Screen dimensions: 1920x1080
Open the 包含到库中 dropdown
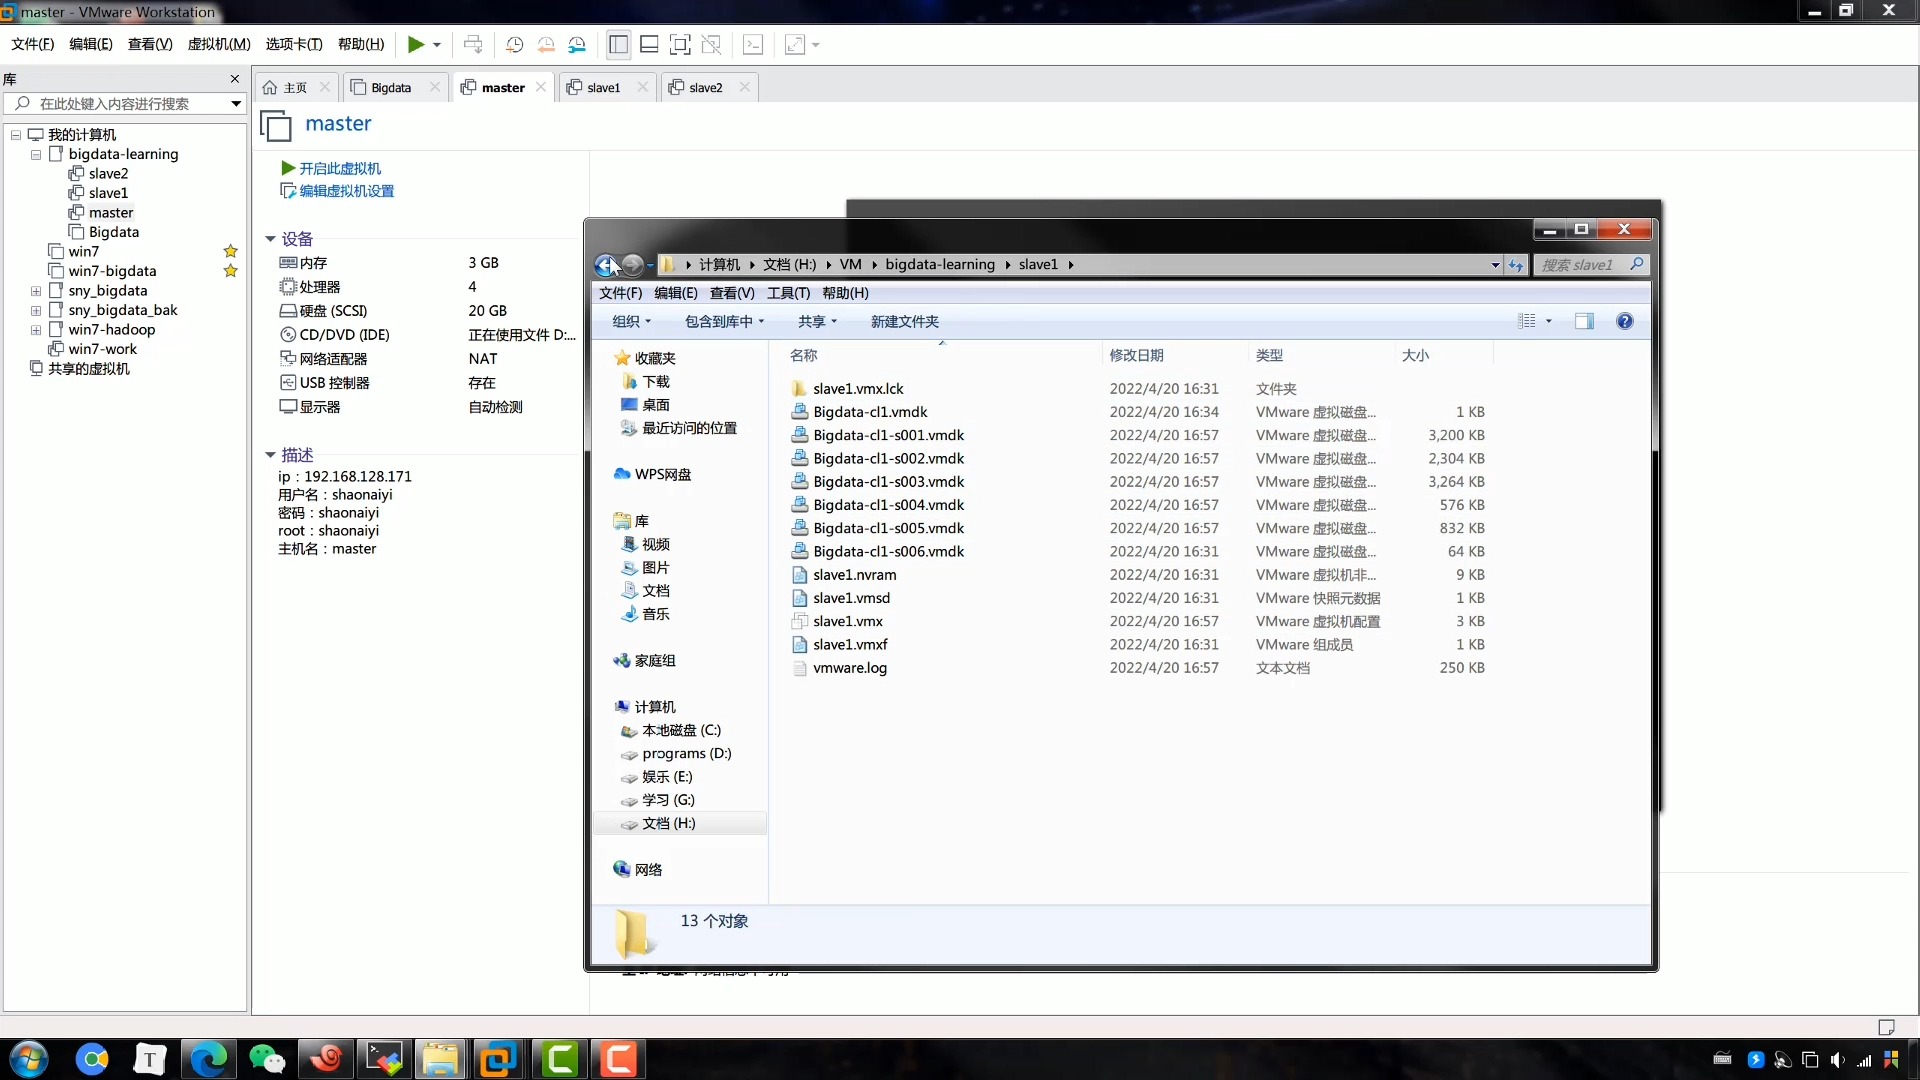(724, 321)
